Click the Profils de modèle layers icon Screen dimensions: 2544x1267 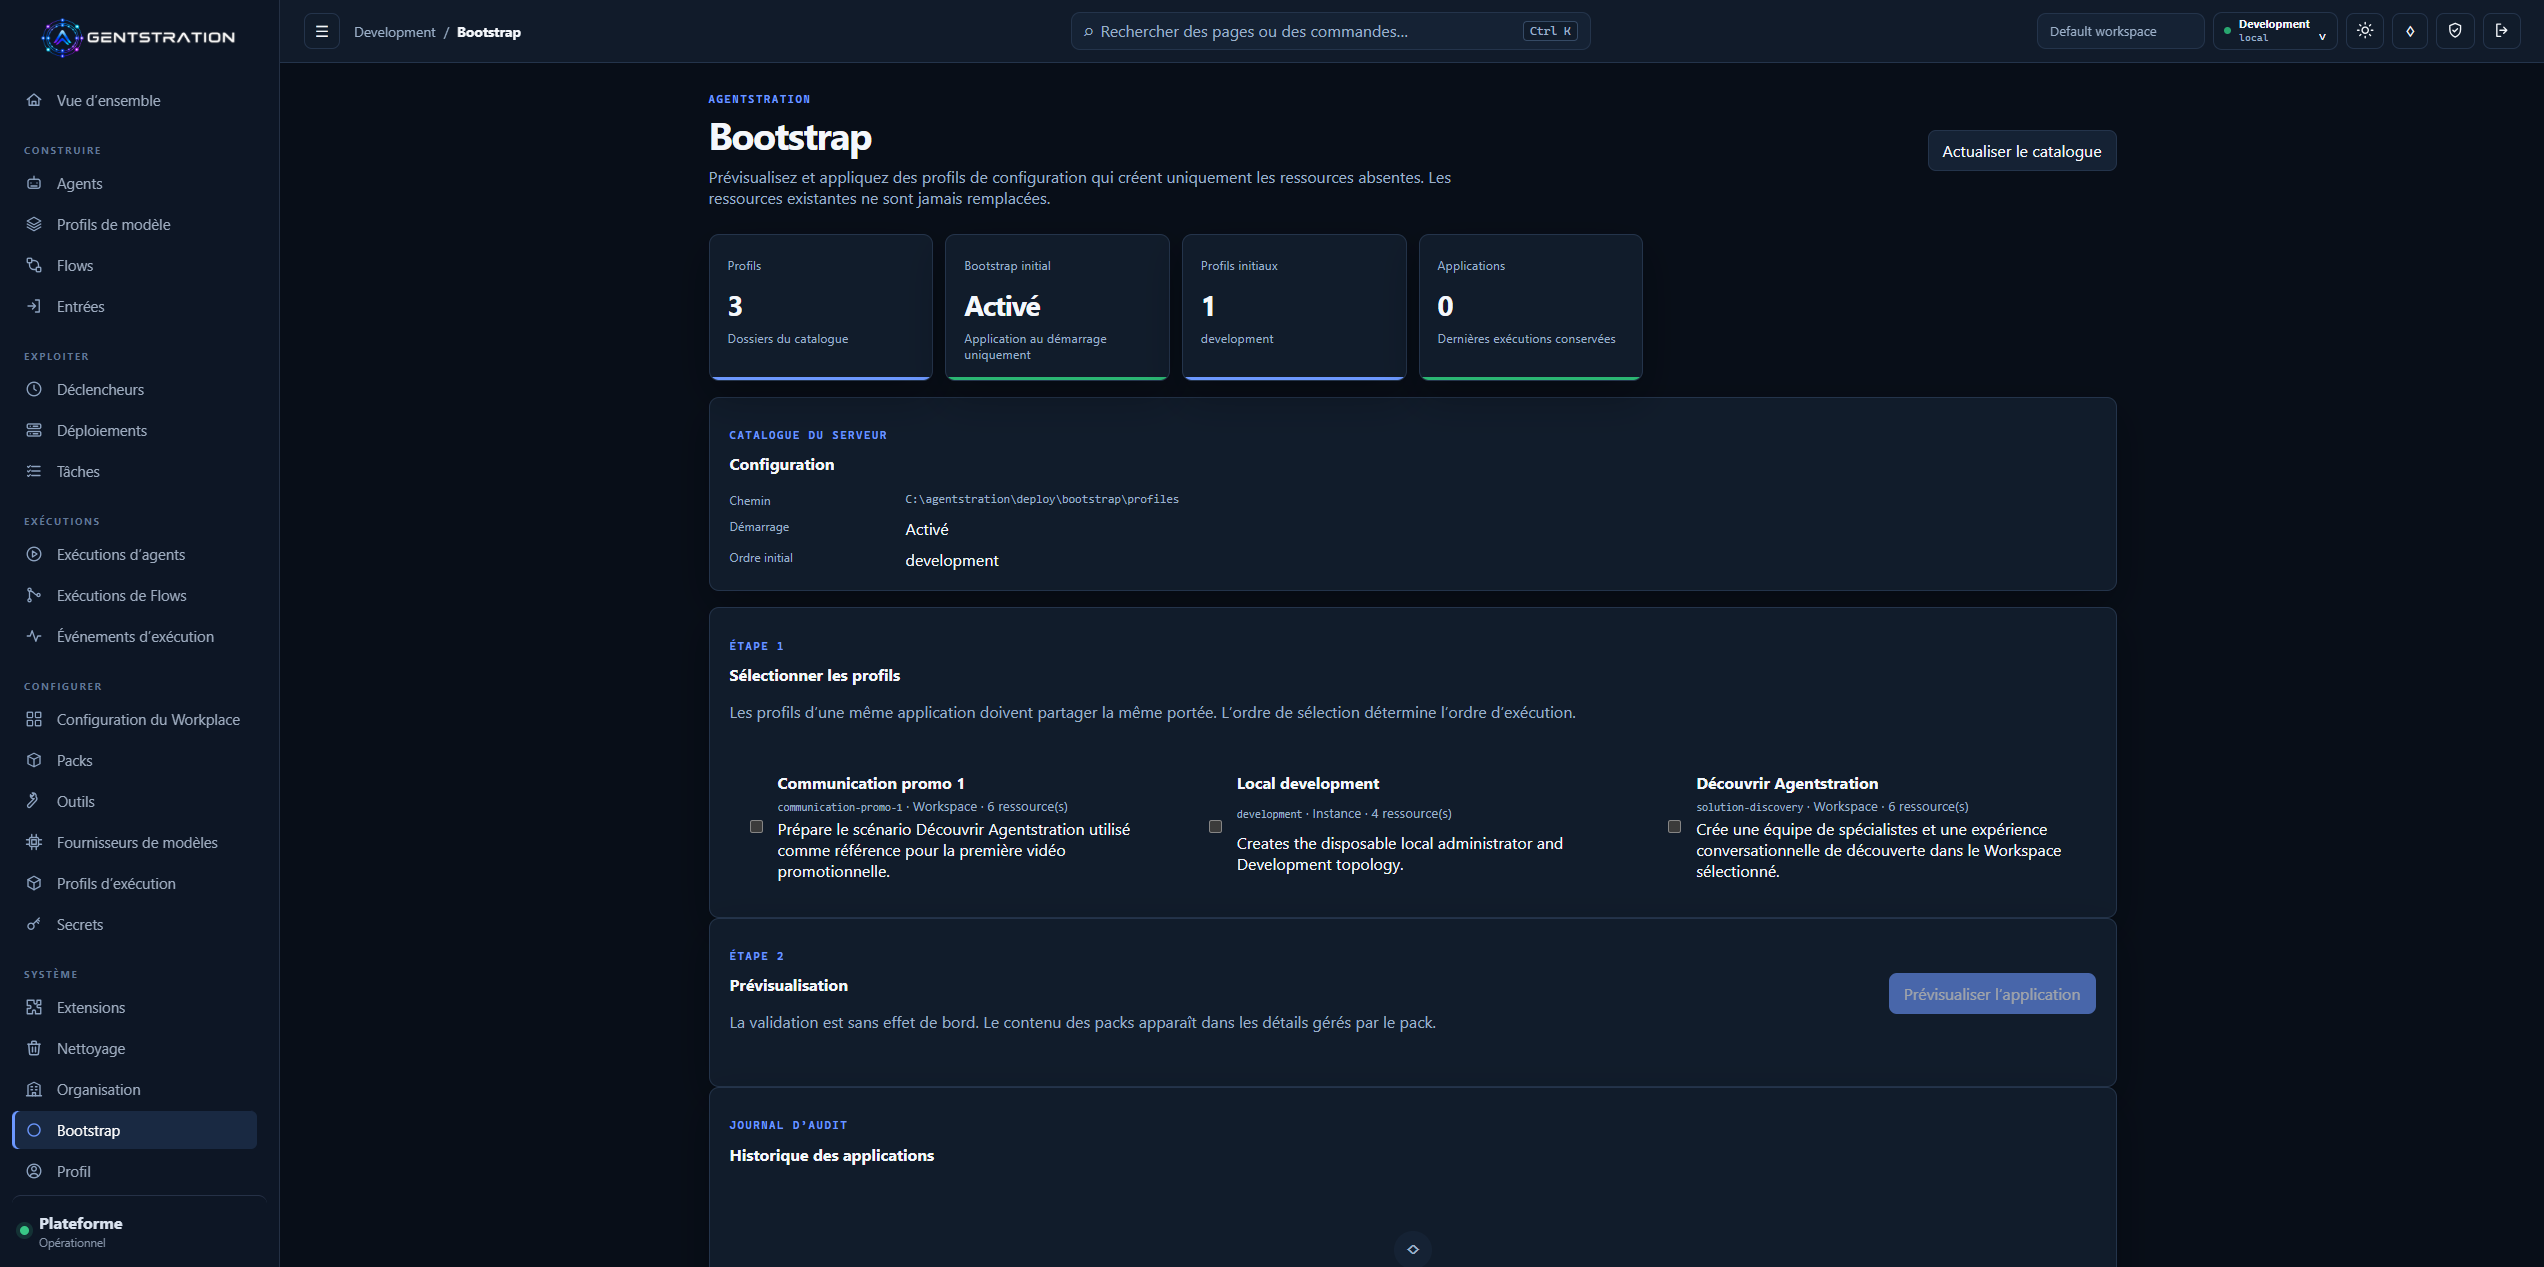coord(34,224)
